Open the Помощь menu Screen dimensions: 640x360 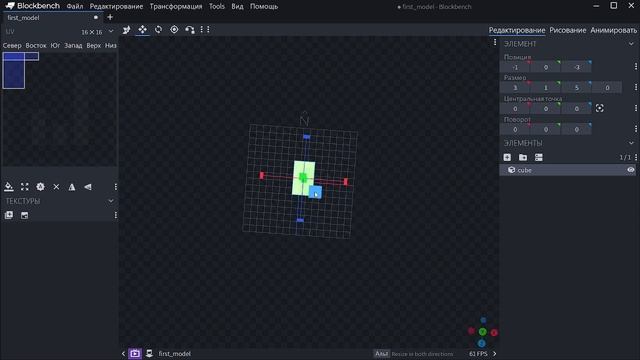264,6
